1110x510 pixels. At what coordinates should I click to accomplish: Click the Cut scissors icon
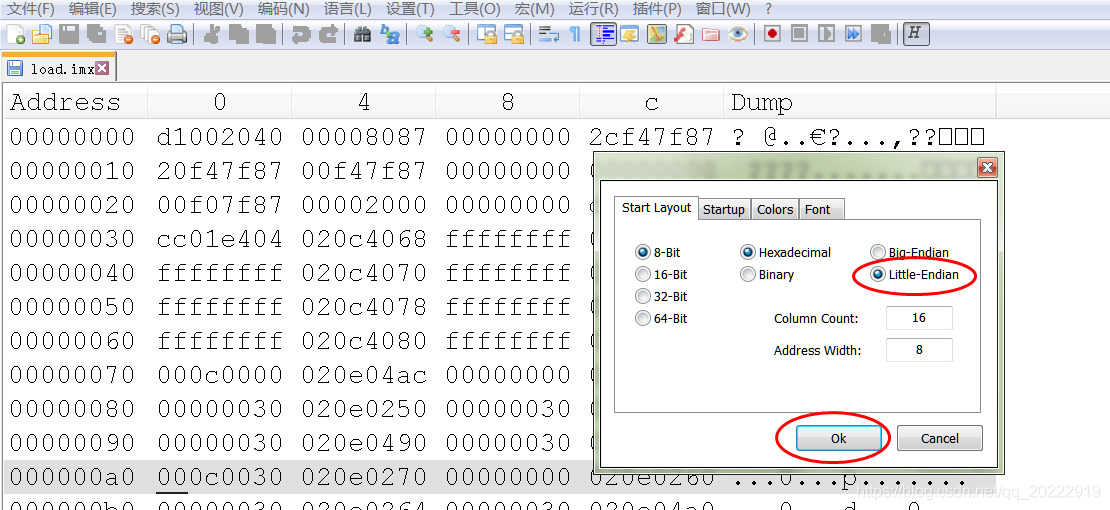pyautogui.click(x=211, y=34)
